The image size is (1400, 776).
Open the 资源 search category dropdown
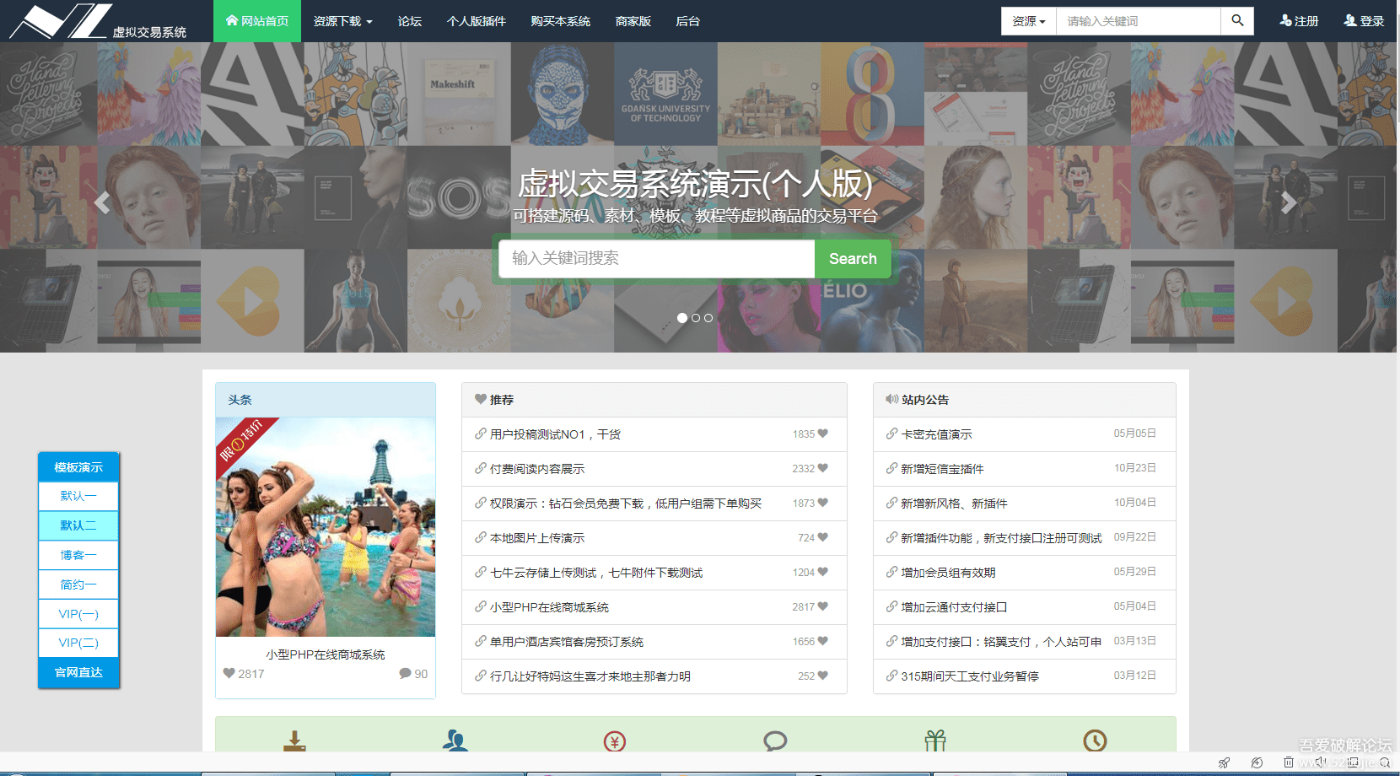pos(1029,21)
